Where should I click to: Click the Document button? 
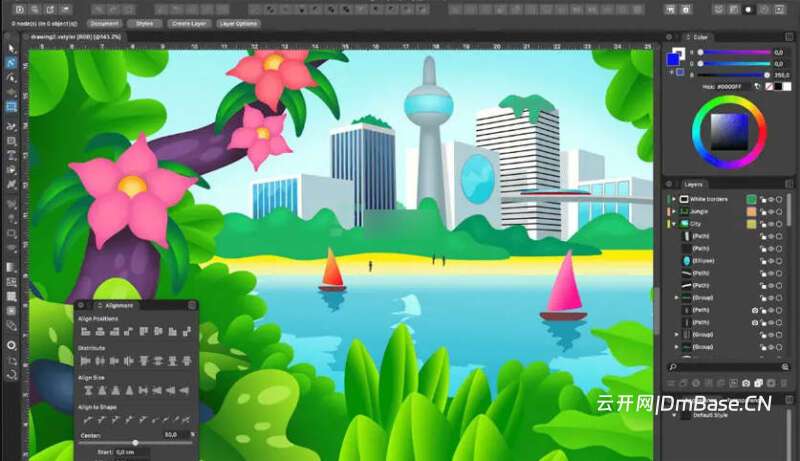coord(104,23)
